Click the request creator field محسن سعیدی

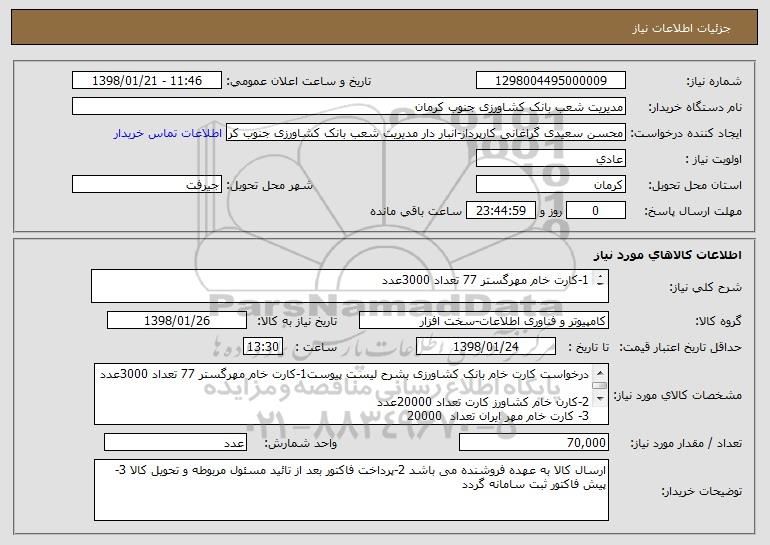click(x=426, y=133)
